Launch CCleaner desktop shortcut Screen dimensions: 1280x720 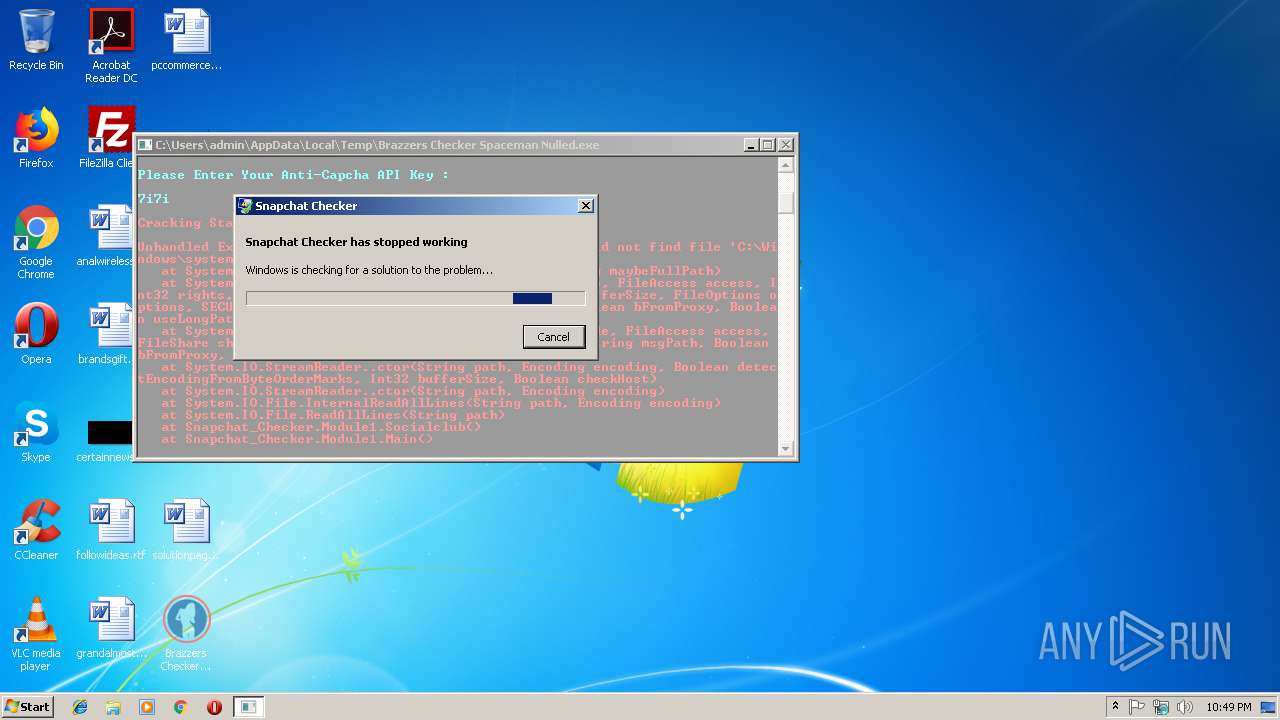(x=36, y=530)
